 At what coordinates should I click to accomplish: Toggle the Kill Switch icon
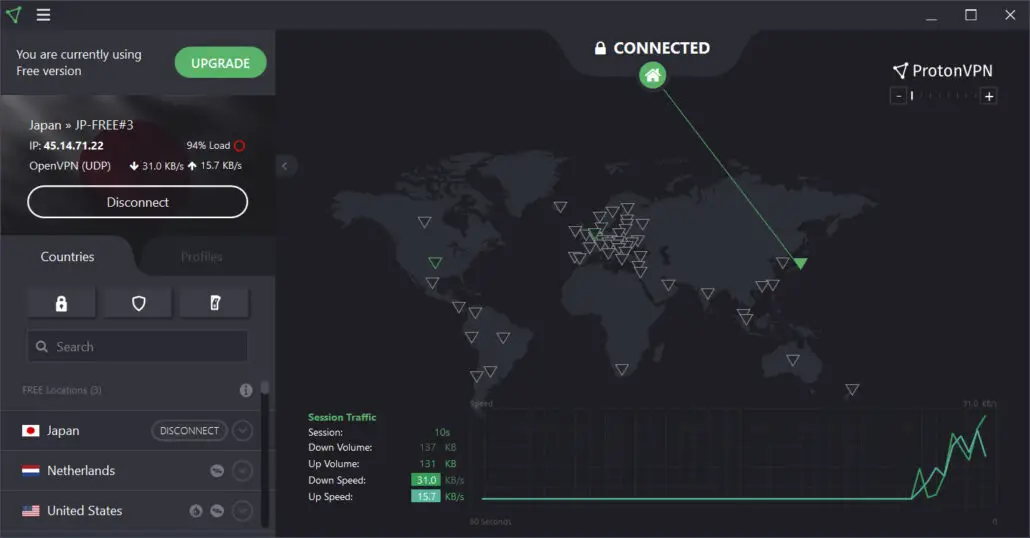215,303
